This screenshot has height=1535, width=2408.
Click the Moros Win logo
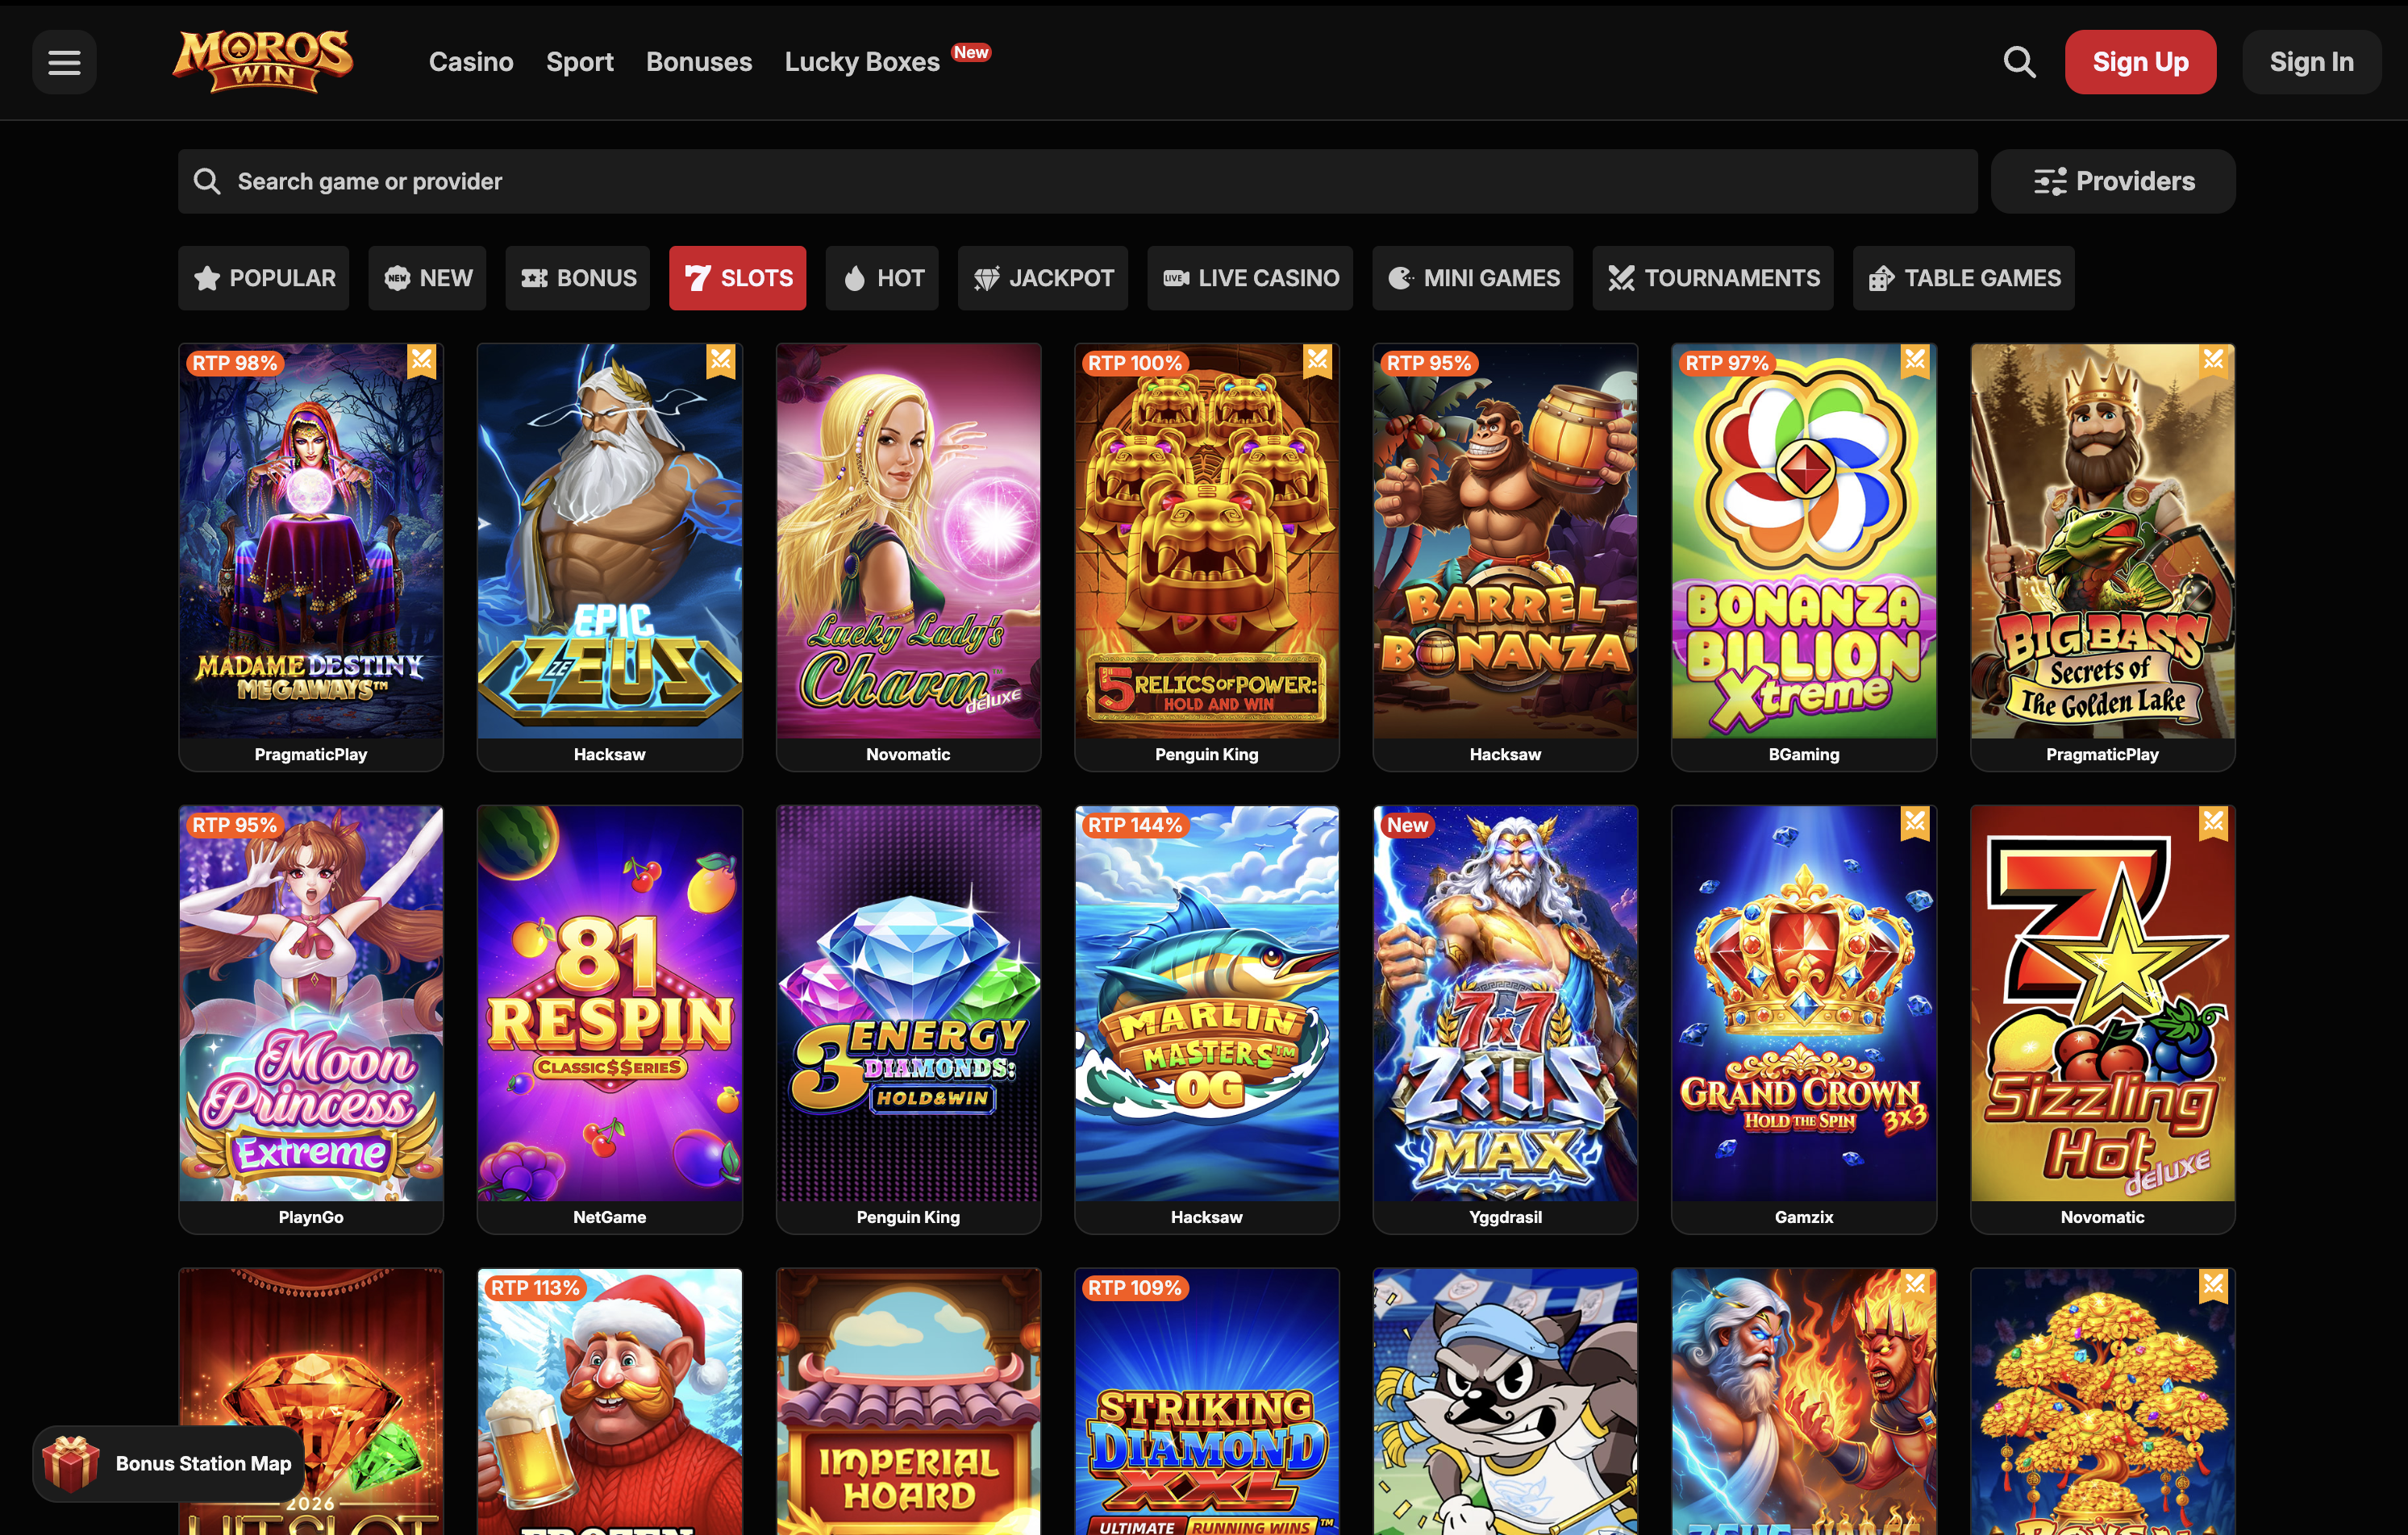click(x=262, y=61)
